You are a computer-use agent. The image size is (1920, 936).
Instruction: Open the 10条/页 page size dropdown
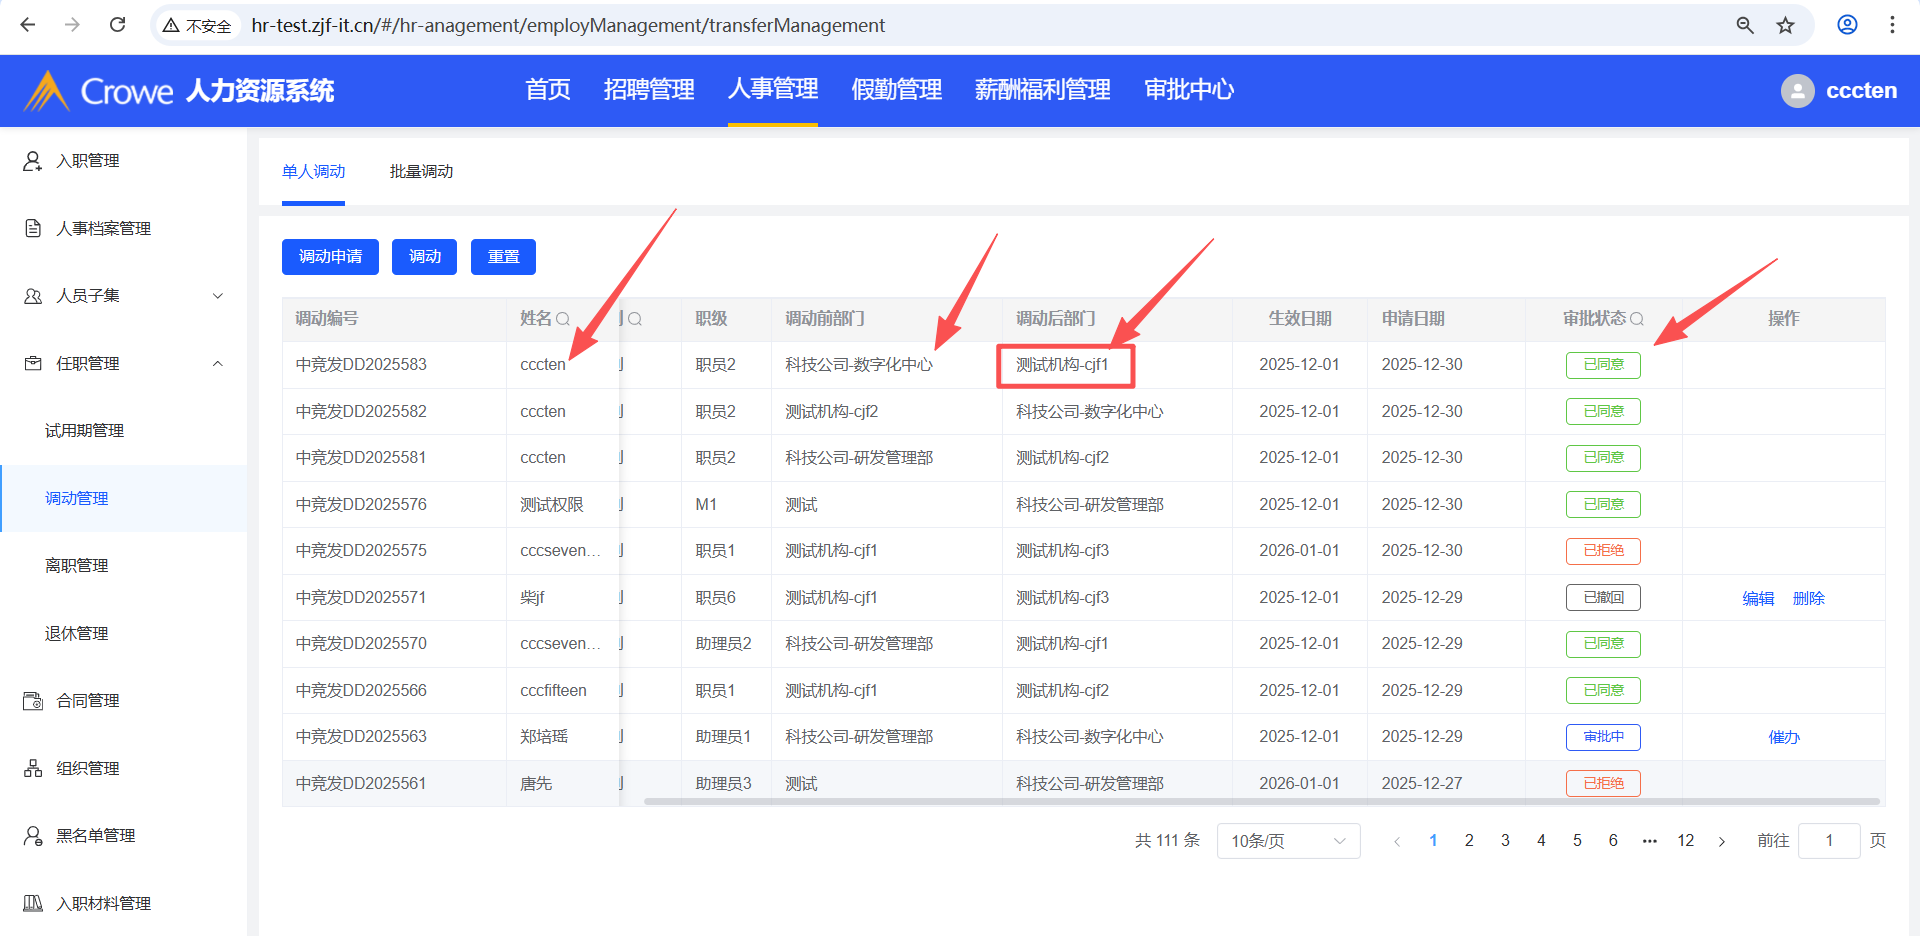1288,841
